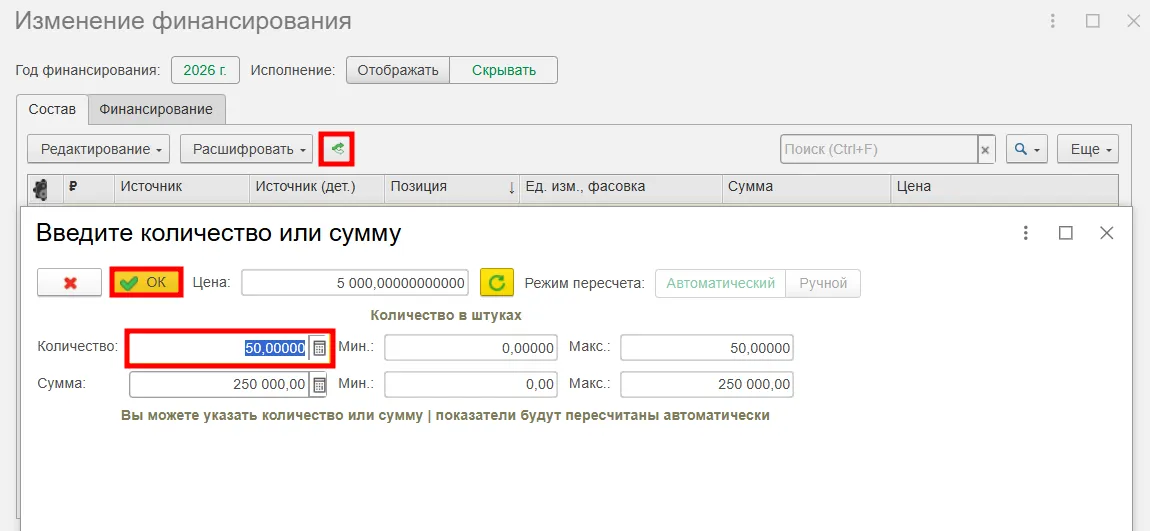The image size is (1150, 531).
Task: Sort by the Позиция column header
Action: click(452, 187)
